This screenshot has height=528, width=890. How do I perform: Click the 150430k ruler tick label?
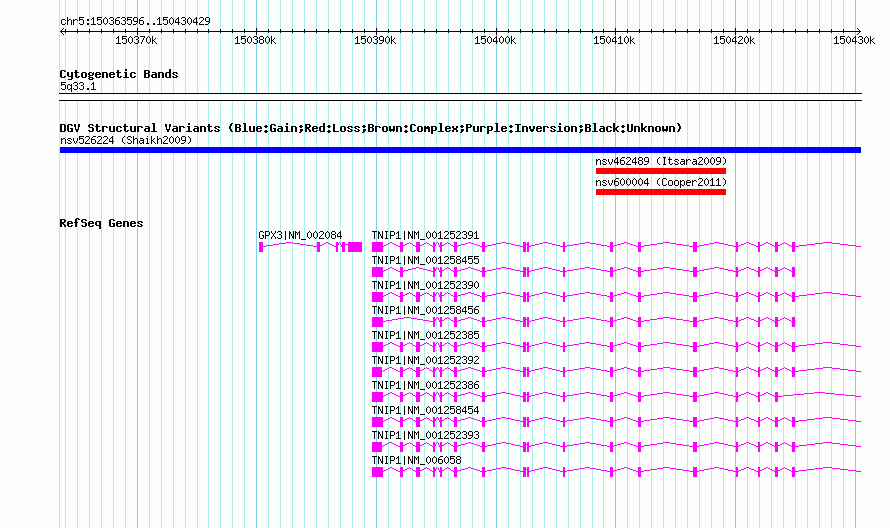854,40
